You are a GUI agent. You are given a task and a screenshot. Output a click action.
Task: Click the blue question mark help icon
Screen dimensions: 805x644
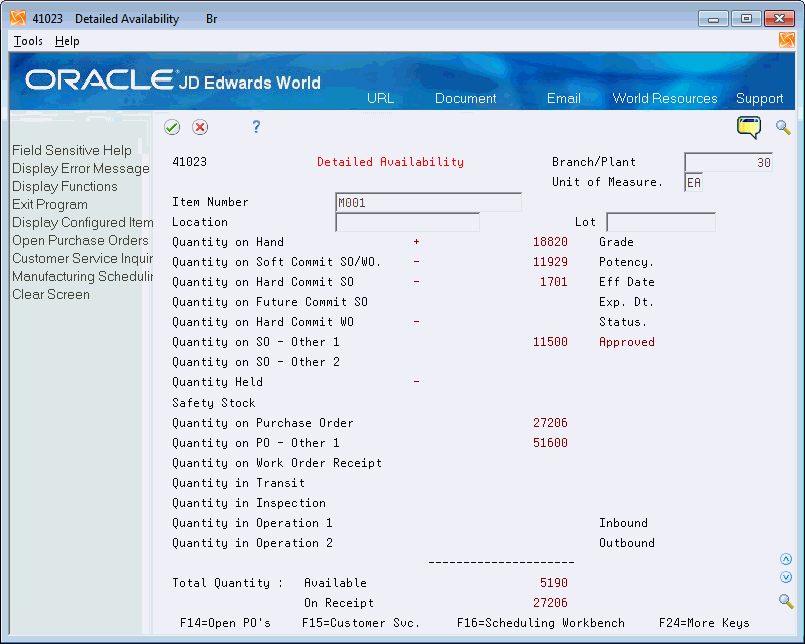[256, 126]
